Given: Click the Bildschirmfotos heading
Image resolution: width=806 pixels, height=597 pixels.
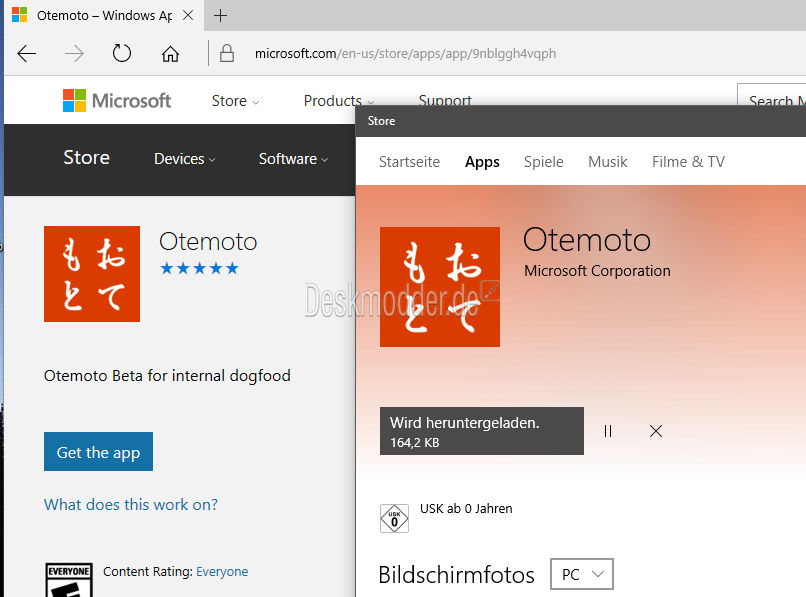Looking at the screenshot, I should pos(456,575).
